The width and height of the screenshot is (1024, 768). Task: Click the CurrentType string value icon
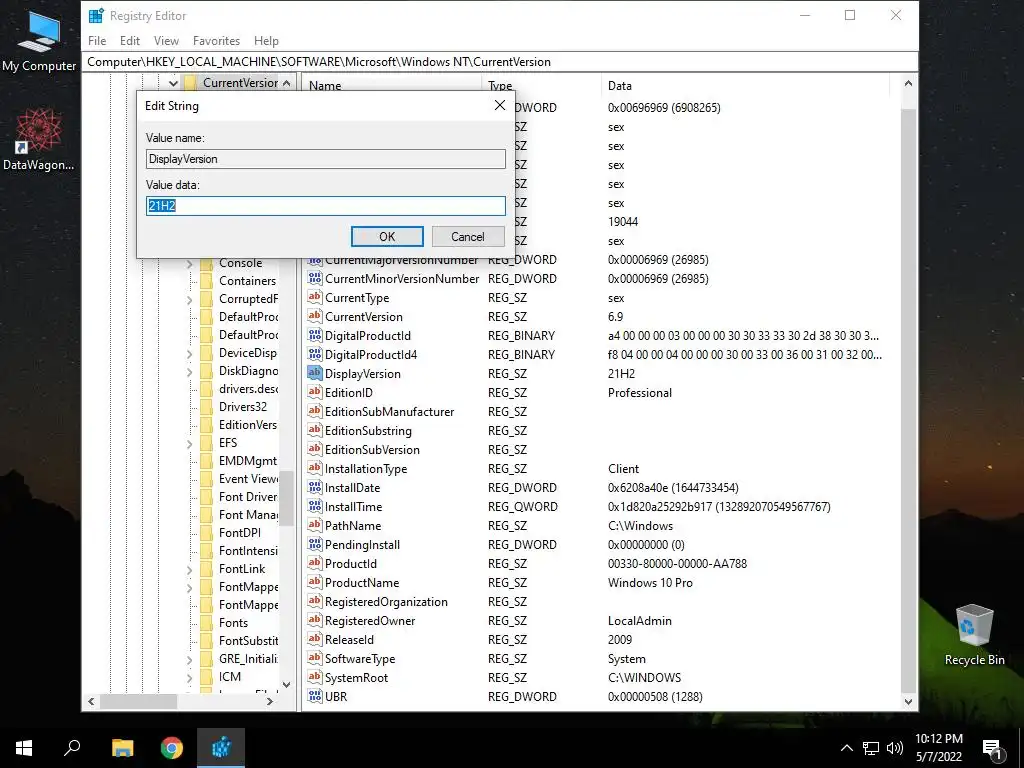coord(315,297)
